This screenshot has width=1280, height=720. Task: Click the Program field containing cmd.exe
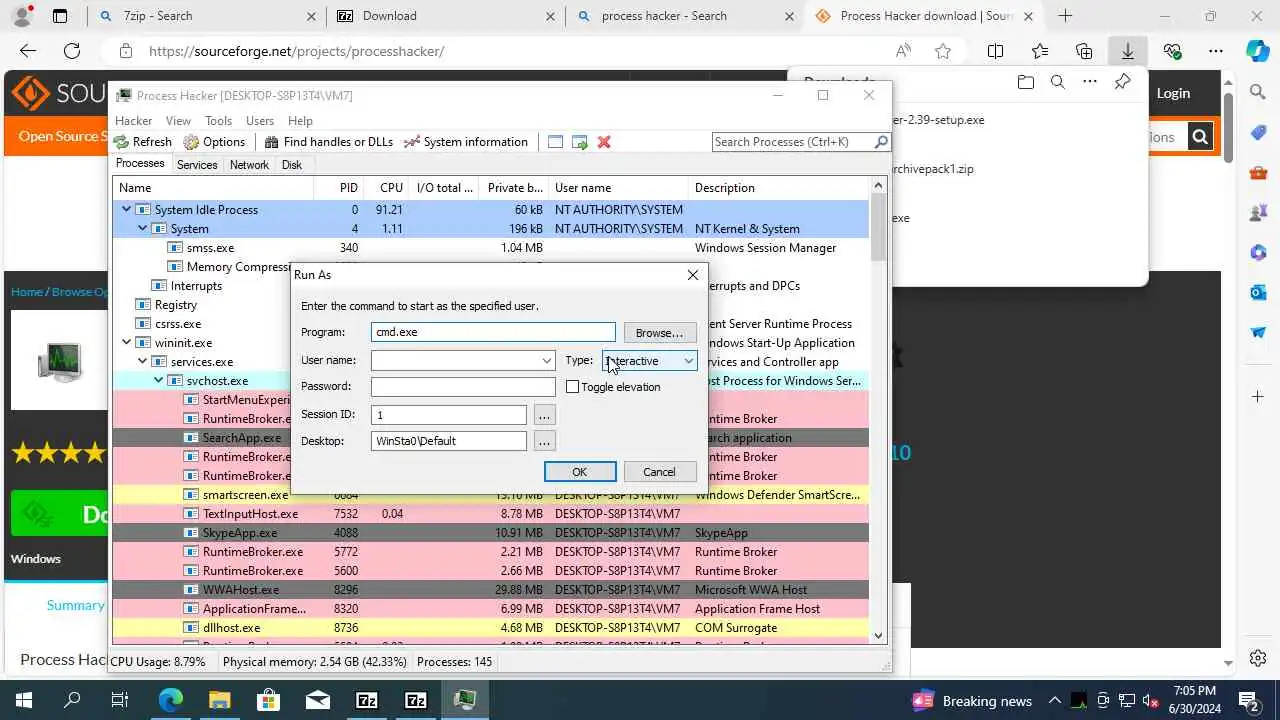493,332
